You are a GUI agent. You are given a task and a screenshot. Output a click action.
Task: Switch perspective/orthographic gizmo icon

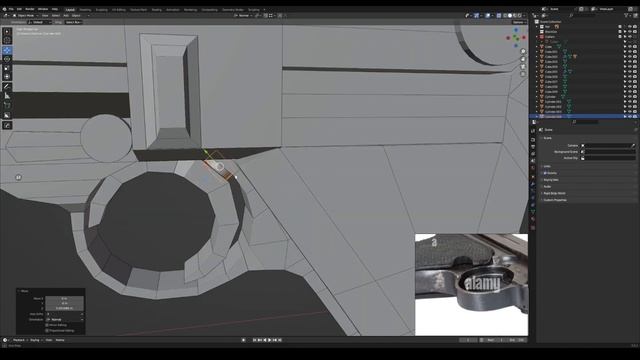click(x=523, y=74)
